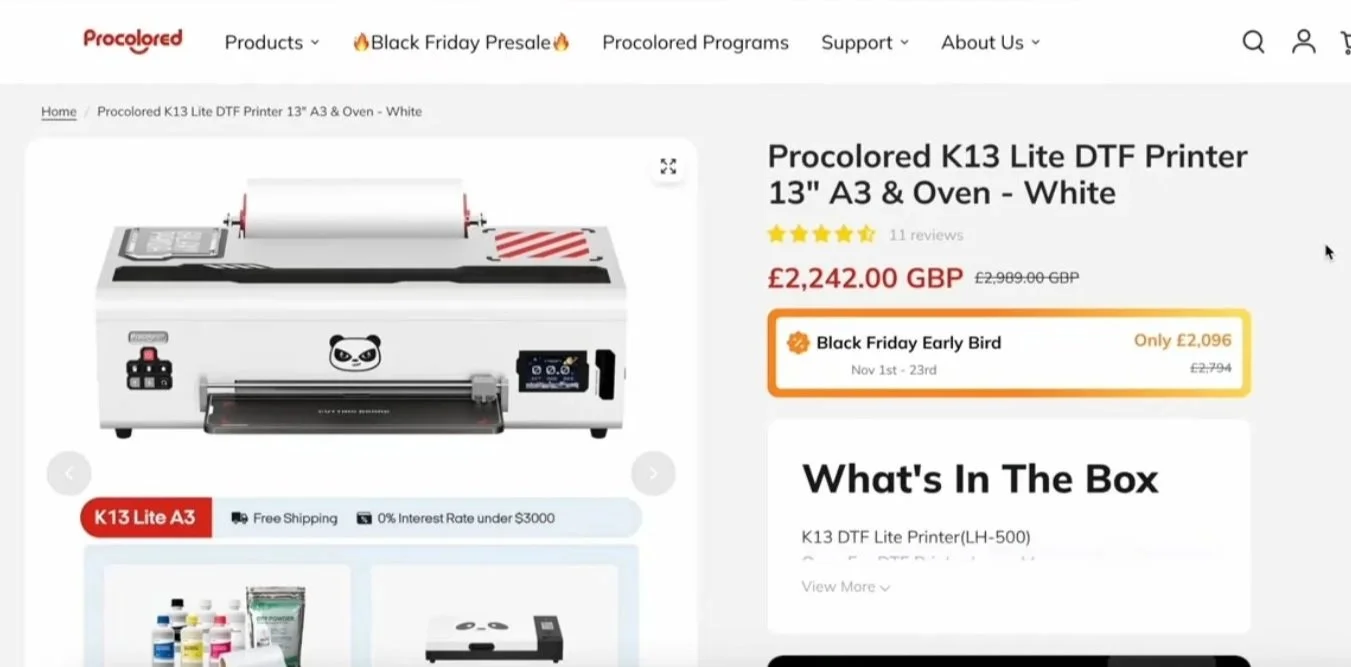Show previous product image arrow
The width and height of the screenshot is (1351, 667).
[69, 473]
